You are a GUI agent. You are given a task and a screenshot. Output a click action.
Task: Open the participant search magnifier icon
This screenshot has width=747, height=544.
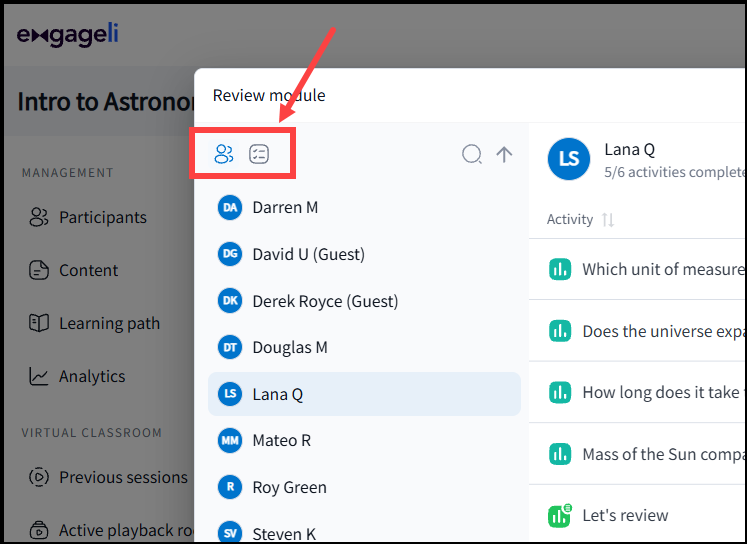pyautogui.click(x=472, y=154)
